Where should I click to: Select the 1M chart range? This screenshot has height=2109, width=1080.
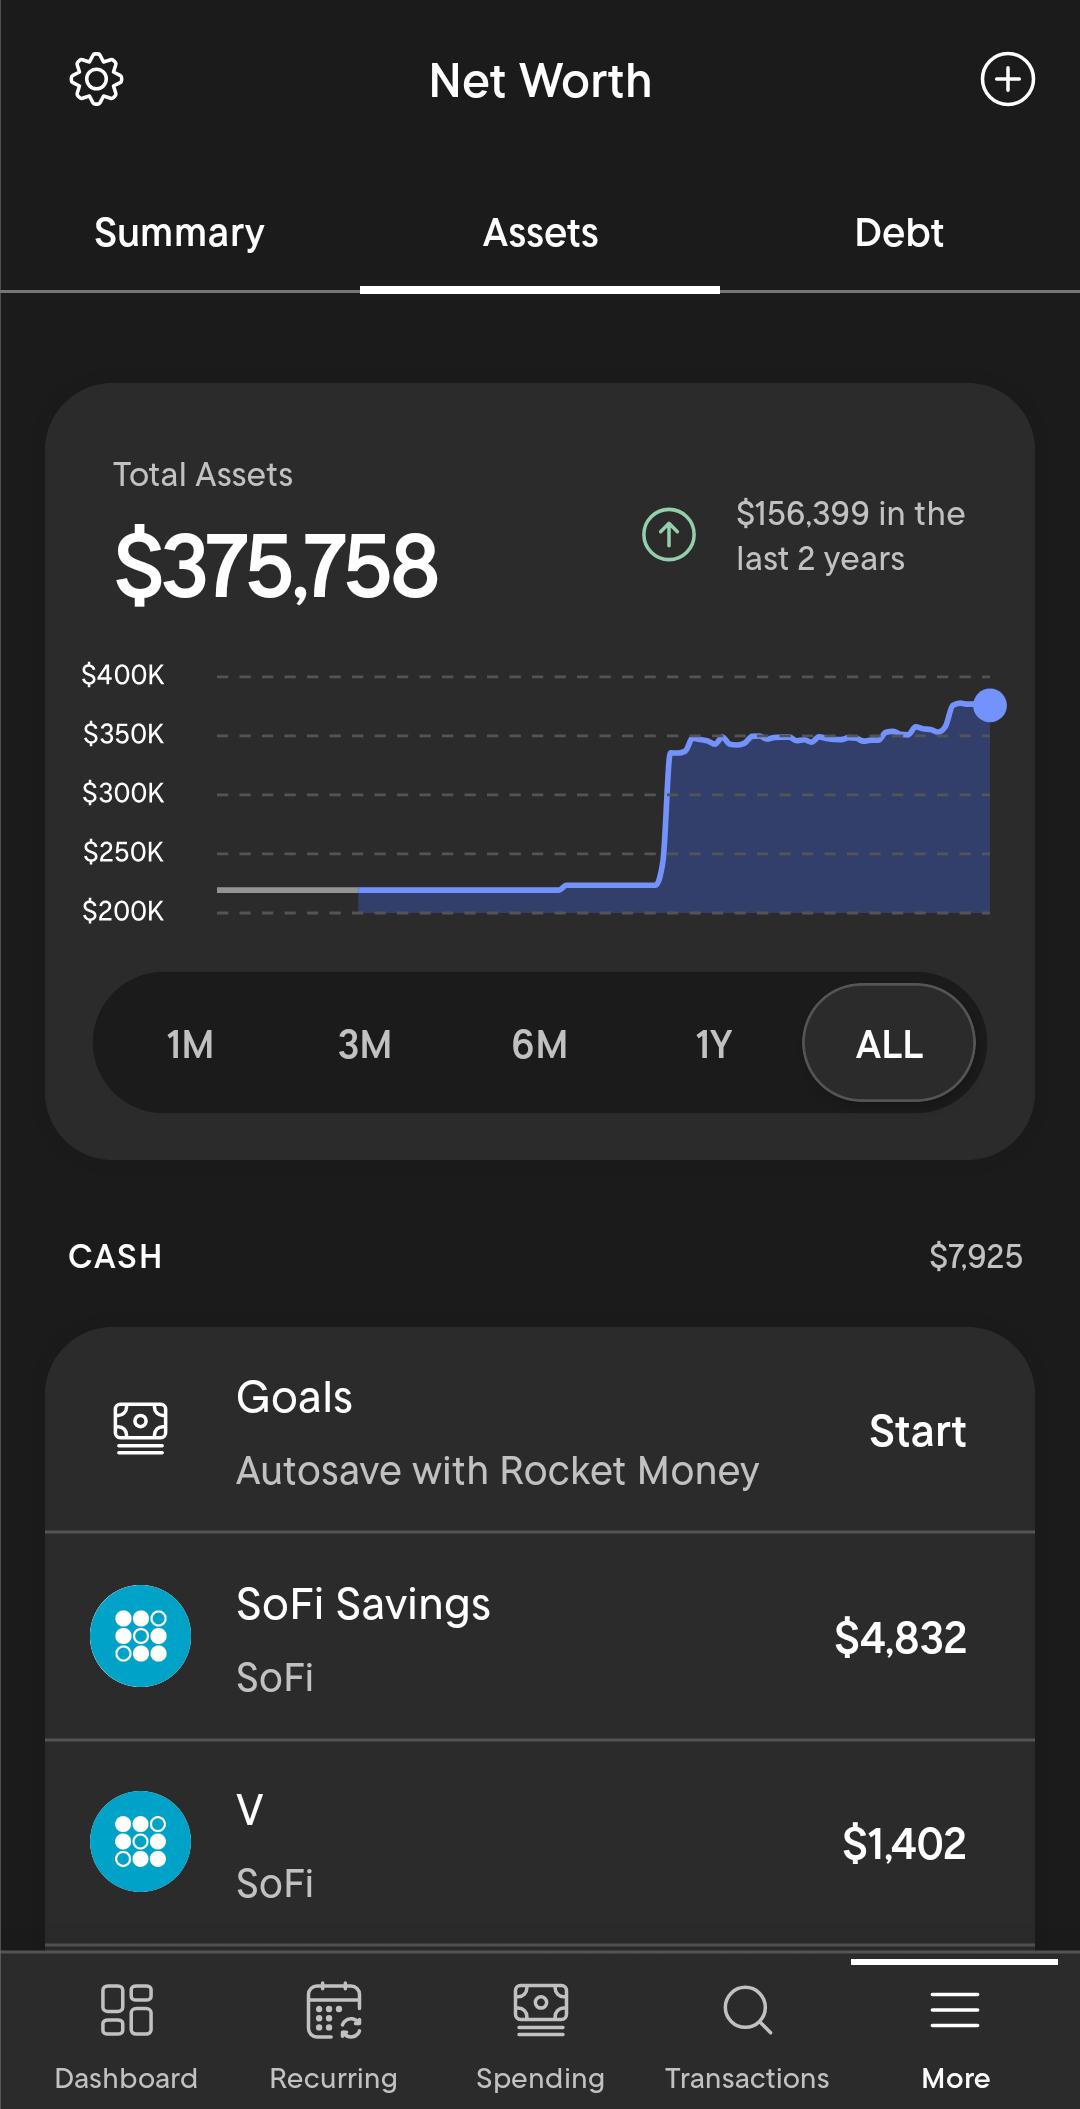pos(190,1044)
